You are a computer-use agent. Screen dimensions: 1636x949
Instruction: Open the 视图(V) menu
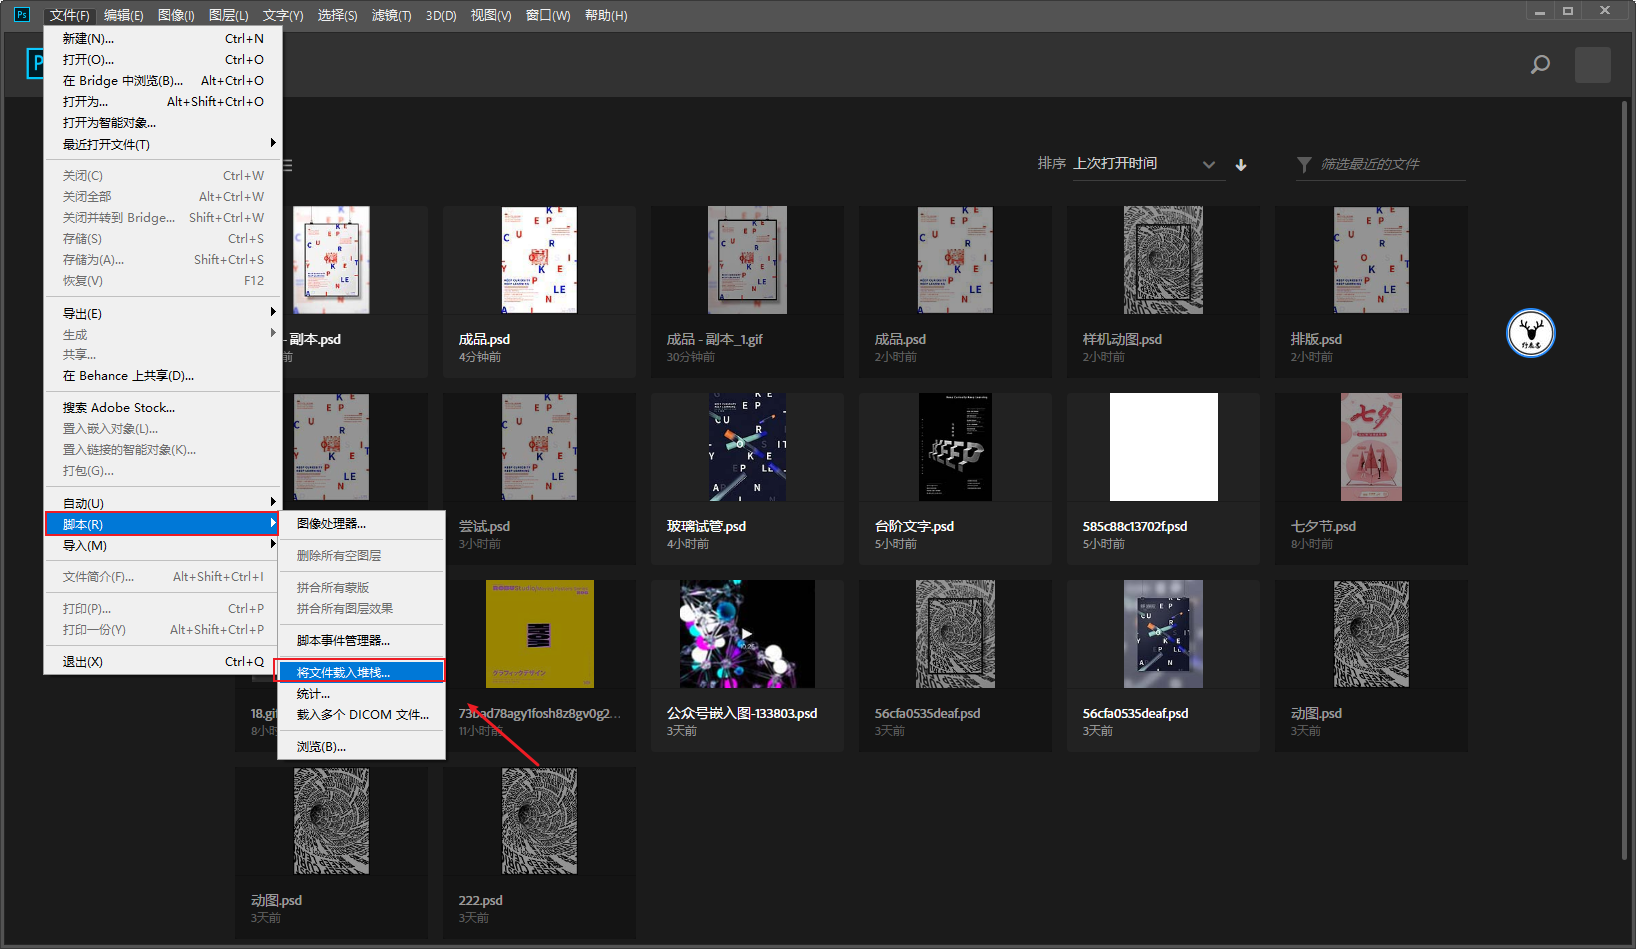[491, 15]
